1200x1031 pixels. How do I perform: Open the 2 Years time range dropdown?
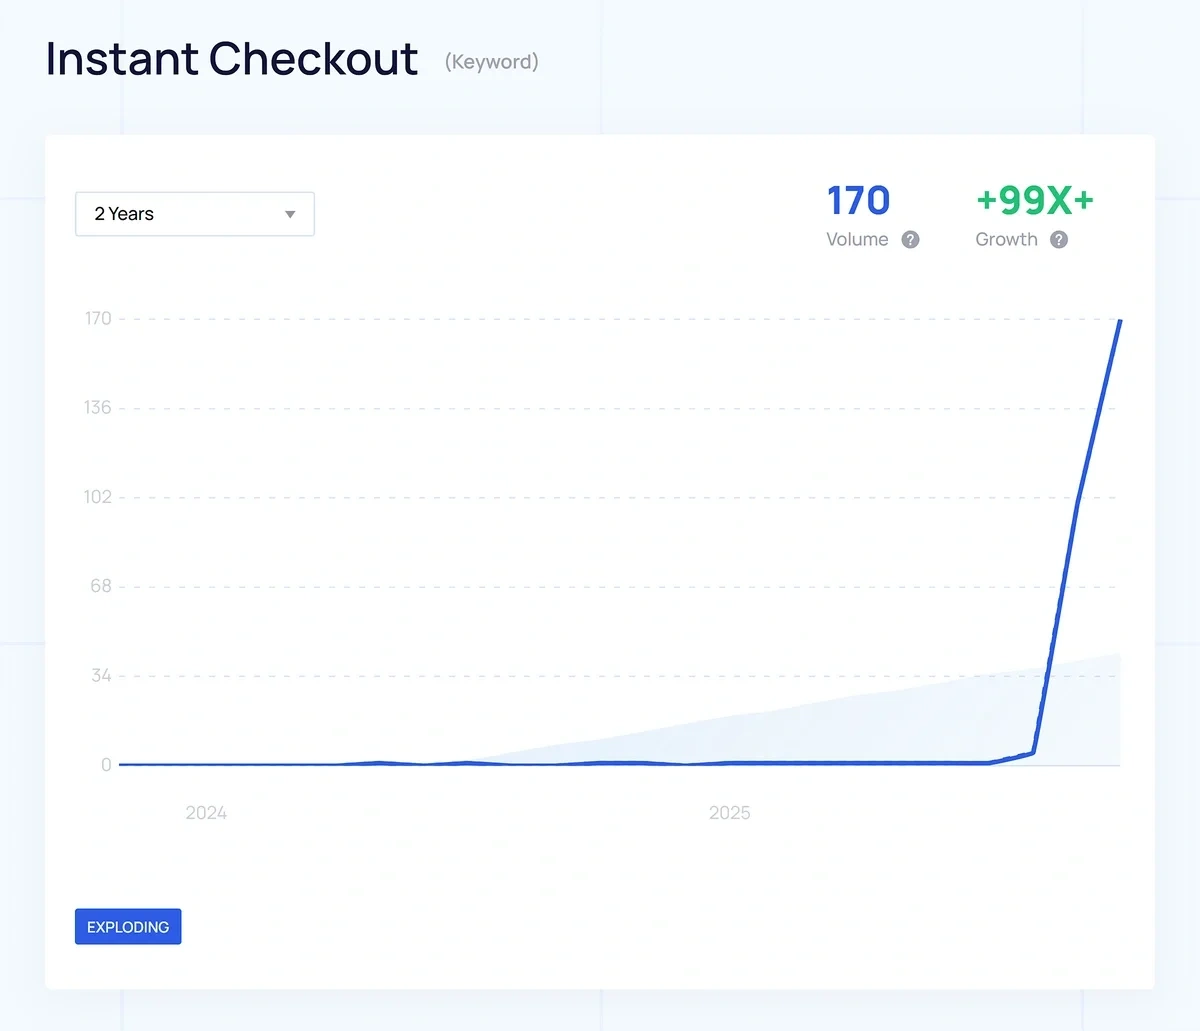point(194,214)
